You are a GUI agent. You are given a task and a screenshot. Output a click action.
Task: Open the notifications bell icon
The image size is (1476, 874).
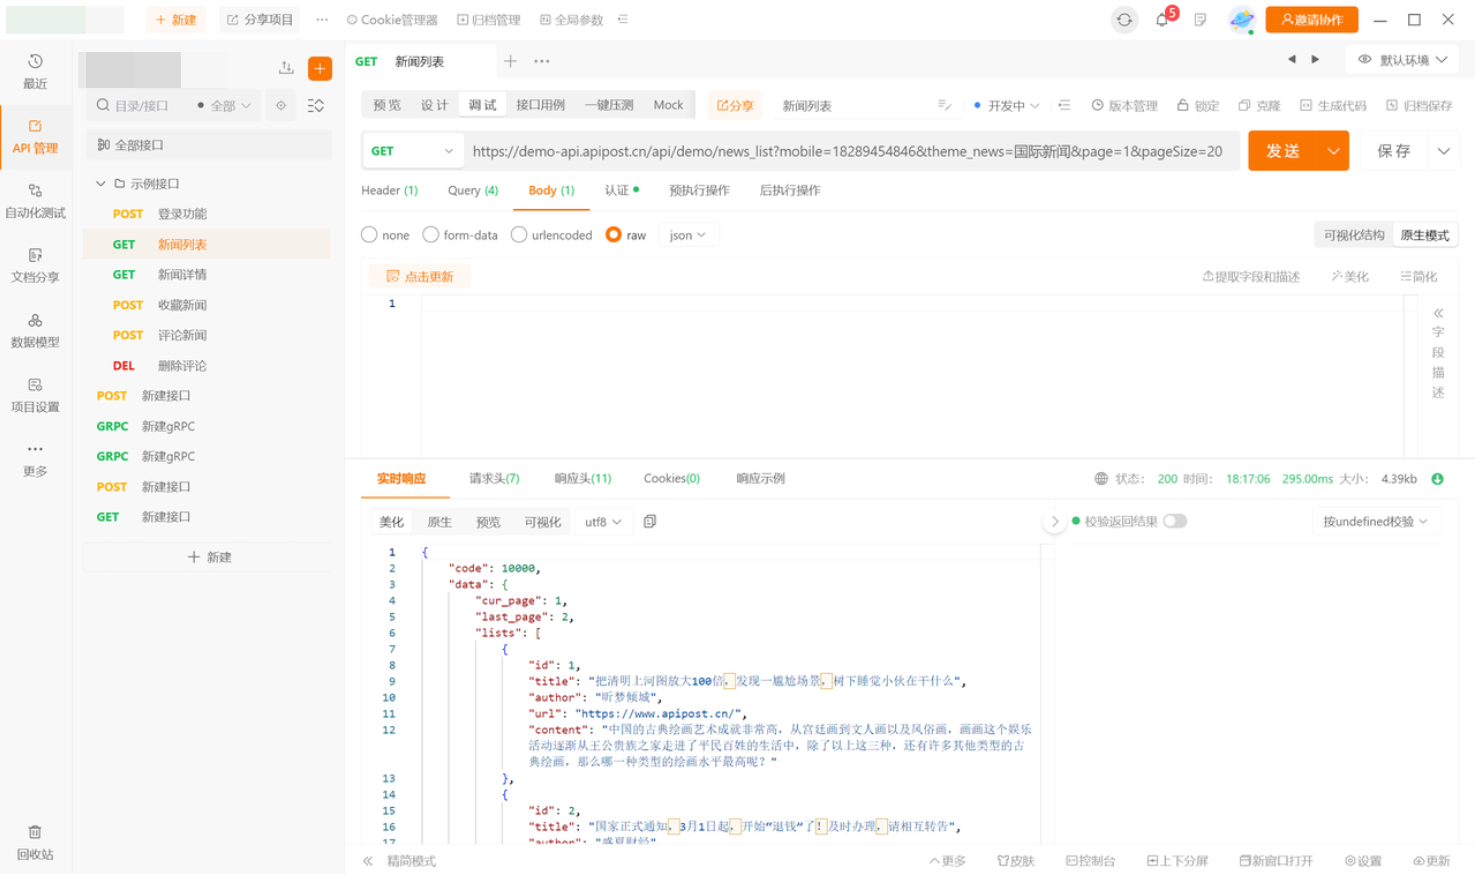click(1162, 20)
